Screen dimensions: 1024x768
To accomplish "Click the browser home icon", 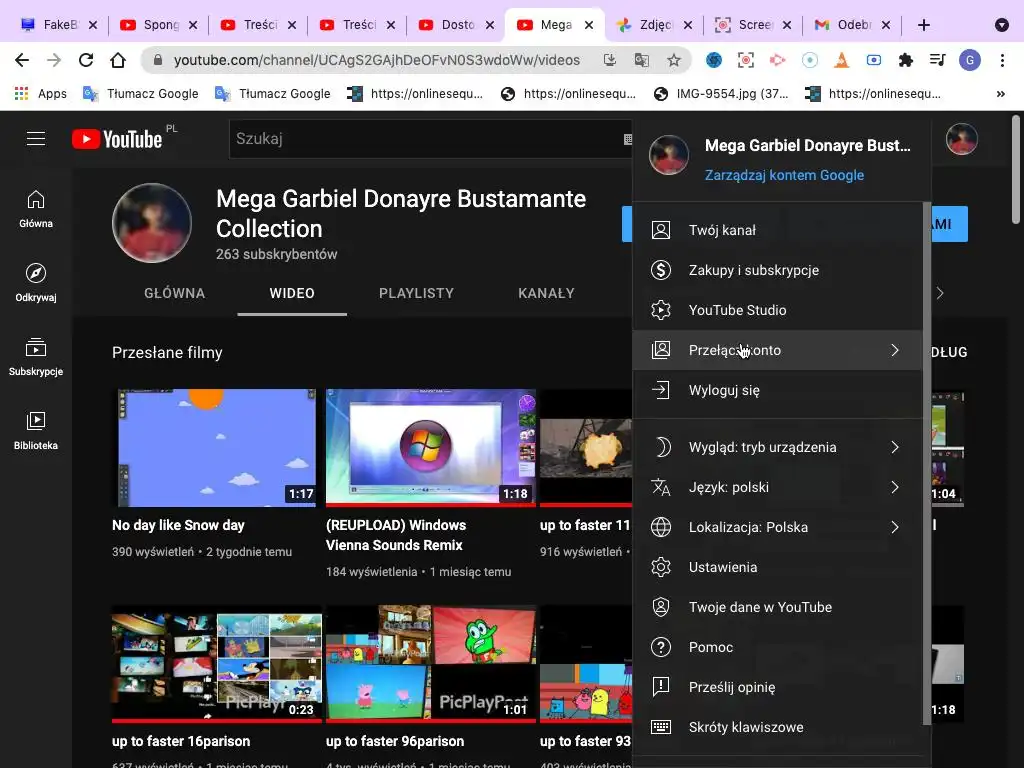I will (x=118, y=60).
